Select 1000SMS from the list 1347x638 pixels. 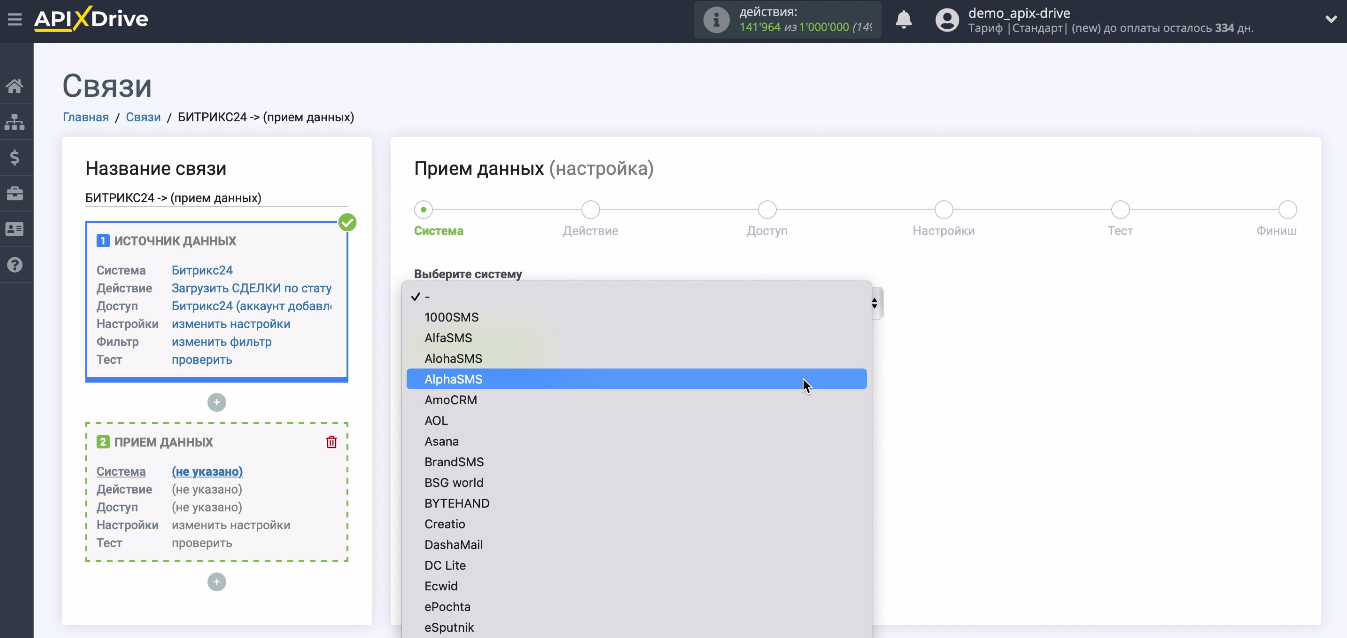tap(637, 317)
